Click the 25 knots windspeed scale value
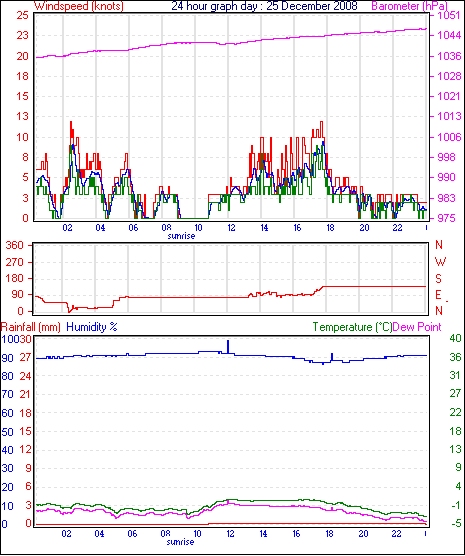This screenshot has height=556, width=465. 22,16
